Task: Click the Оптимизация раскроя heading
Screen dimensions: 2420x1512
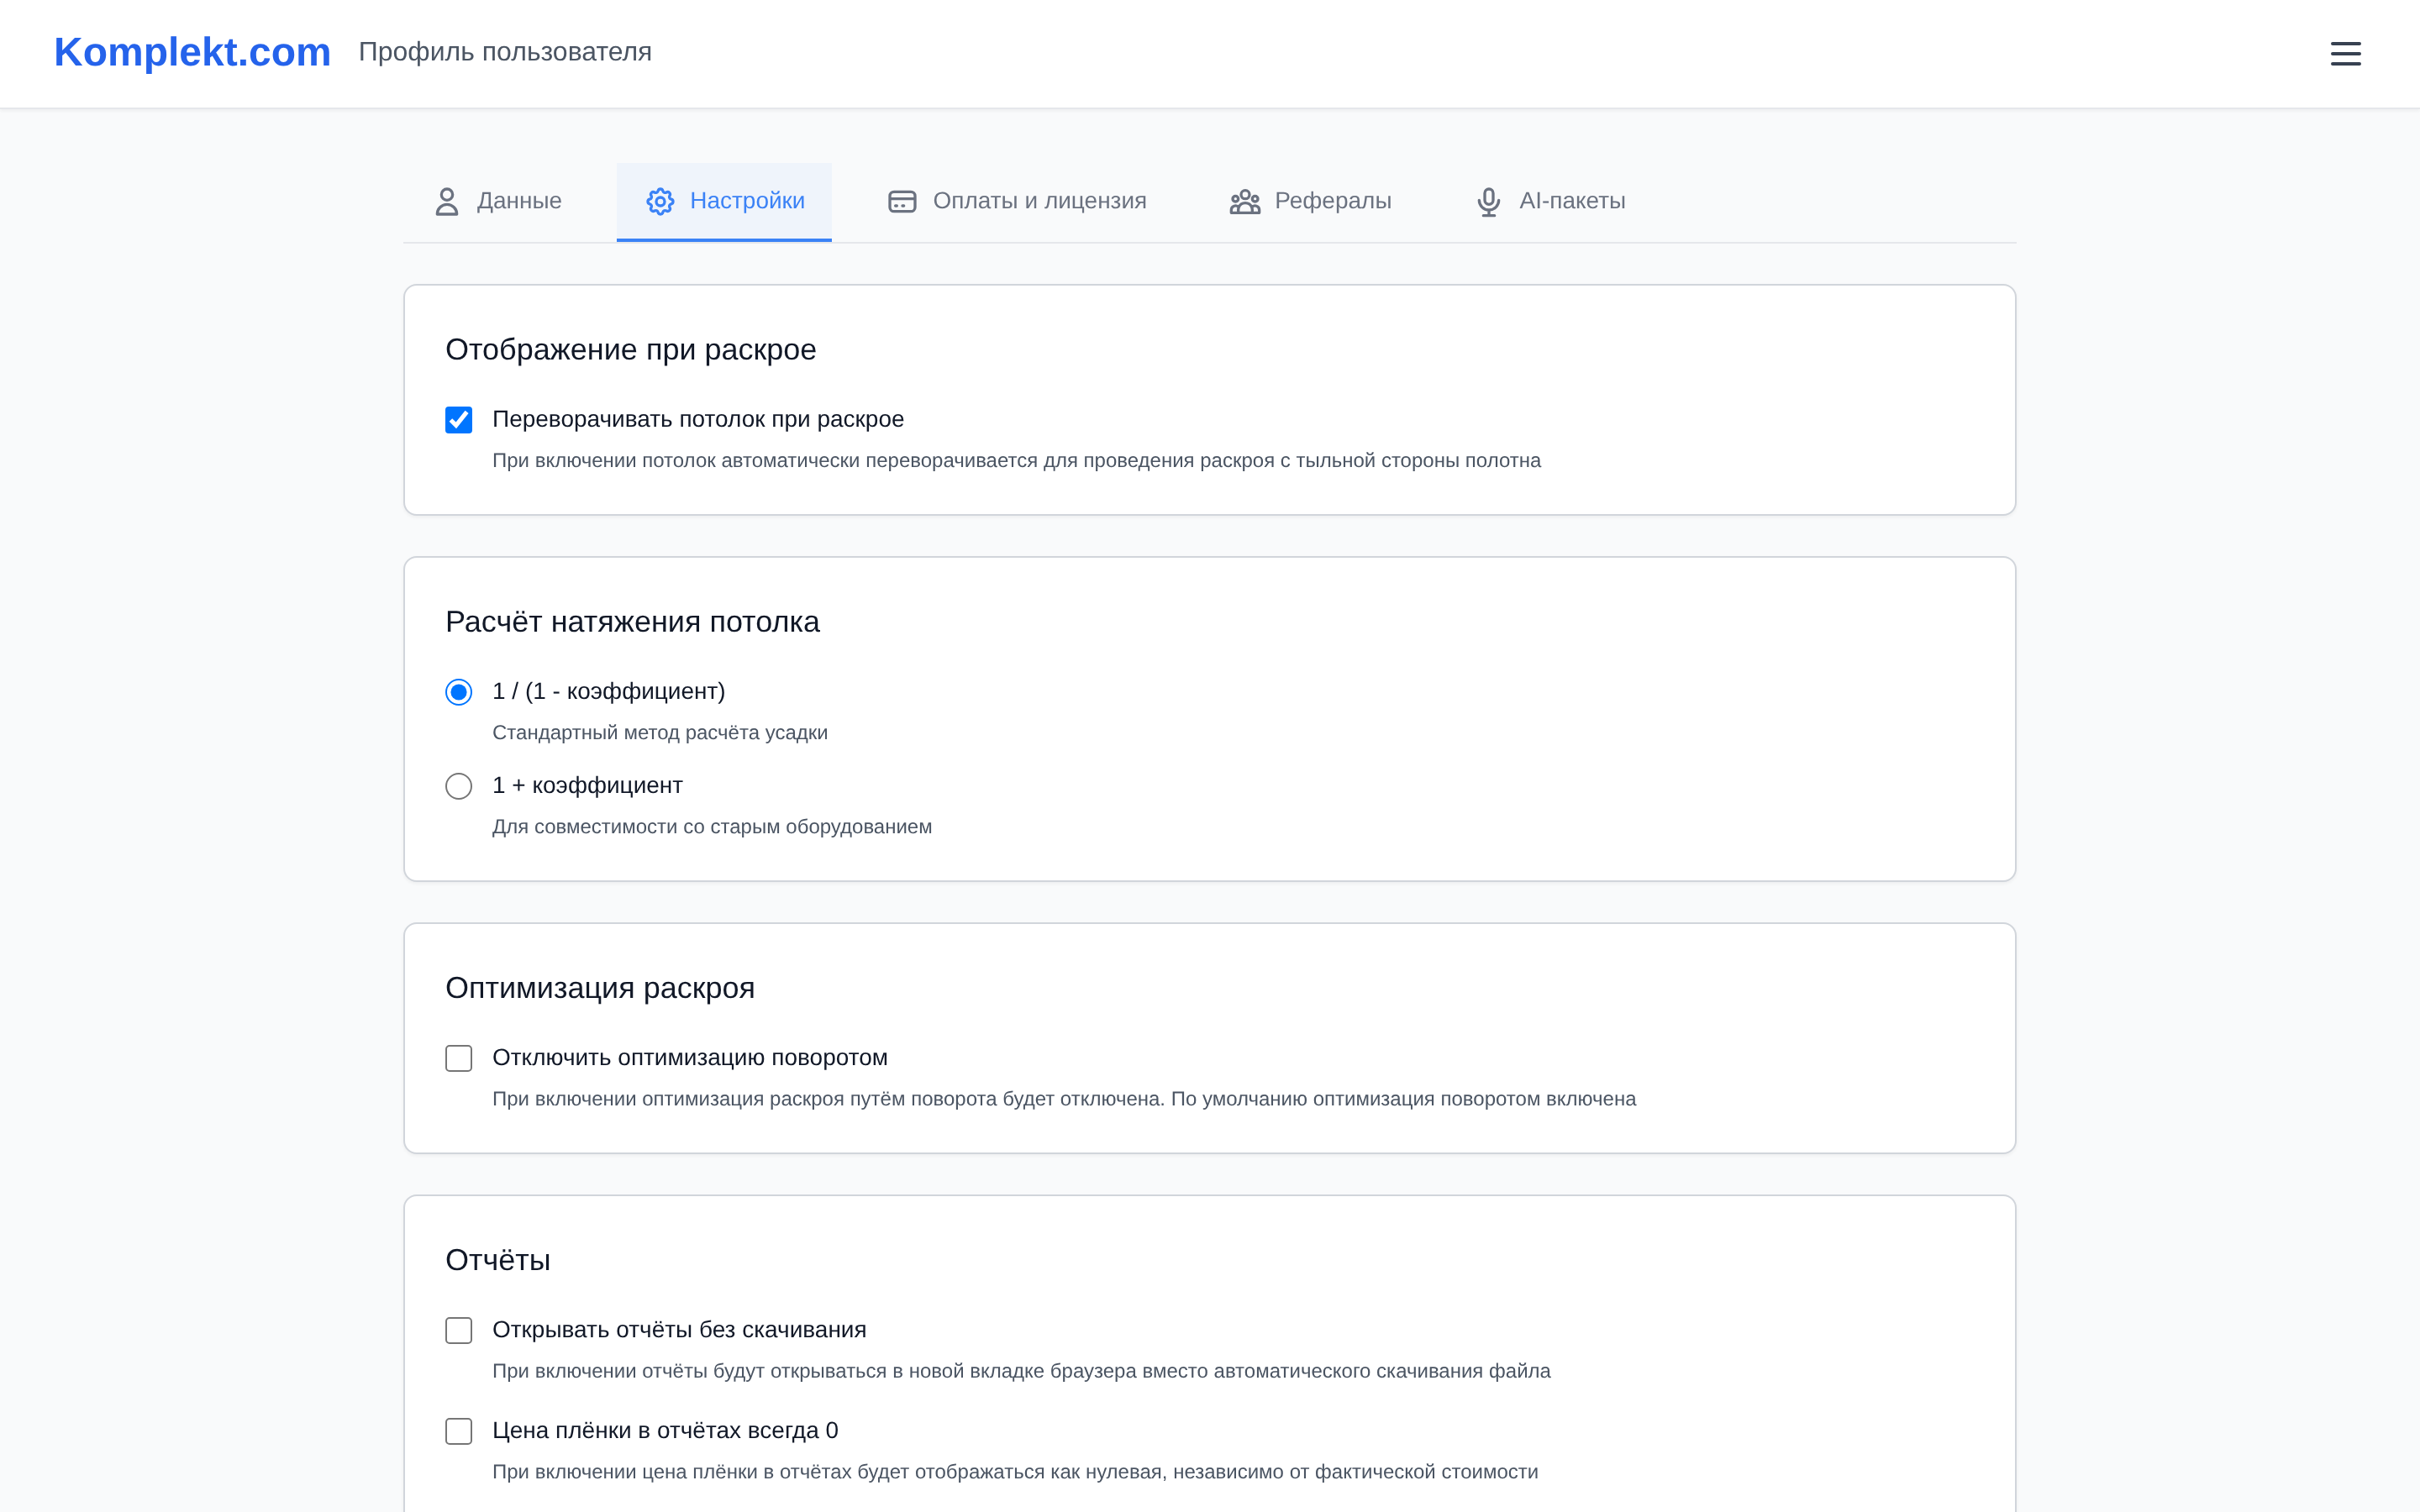Action: pyautogui.click(x=600, y=988)
